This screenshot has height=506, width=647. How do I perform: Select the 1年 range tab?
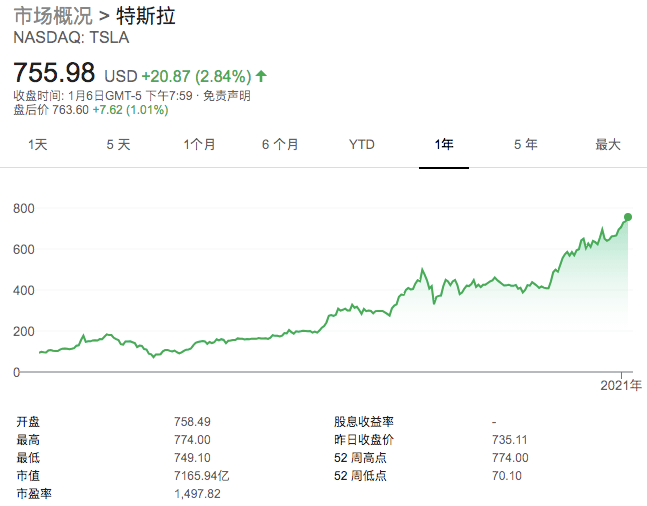coord(444,145)
